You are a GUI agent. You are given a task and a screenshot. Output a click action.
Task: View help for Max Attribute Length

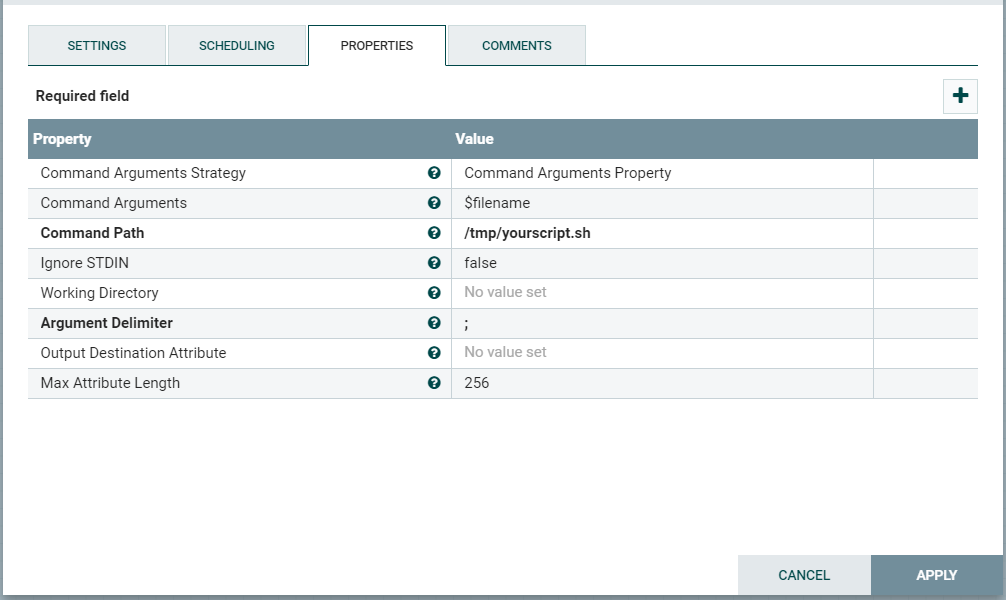coord(434,383)
